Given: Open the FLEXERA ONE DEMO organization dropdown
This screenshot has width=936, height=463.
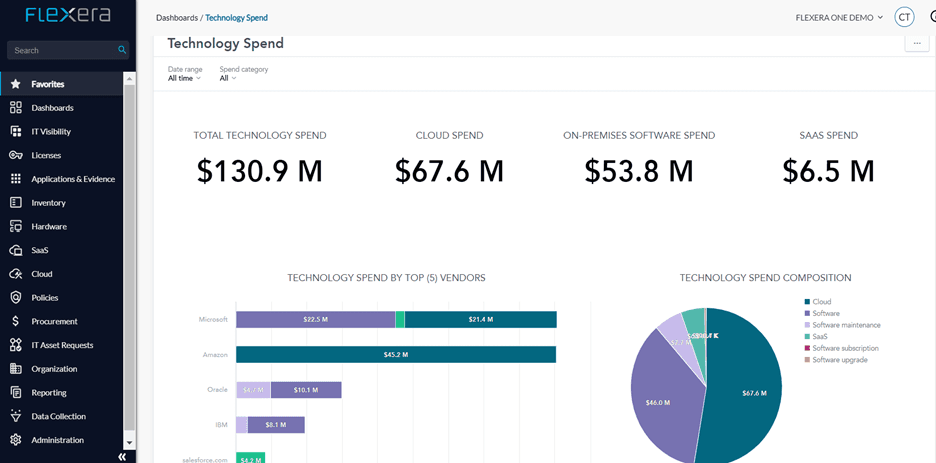Looking at the screenshot, I should tap(839, 17).
